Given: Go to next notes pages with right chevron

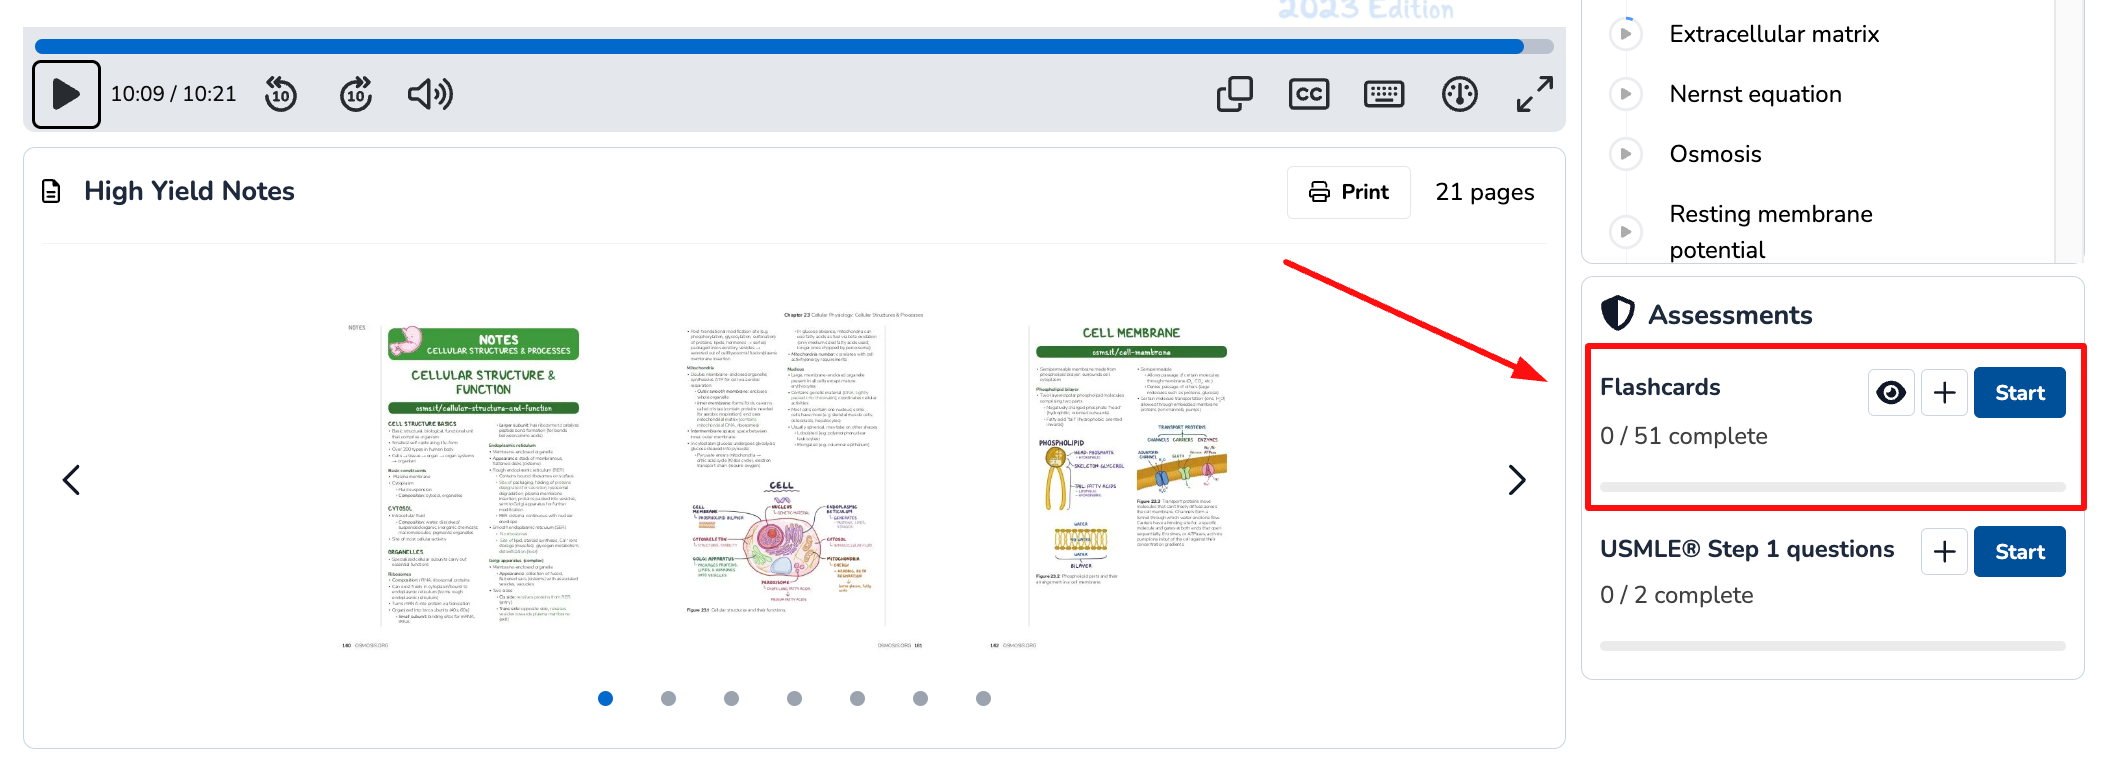Looking at the screenshot, I should point(1516,481).
